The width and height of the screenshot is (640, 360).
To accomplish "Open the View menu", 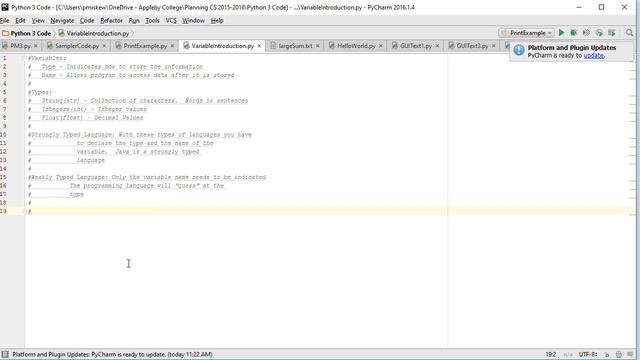I will click(x=38, y=20).
